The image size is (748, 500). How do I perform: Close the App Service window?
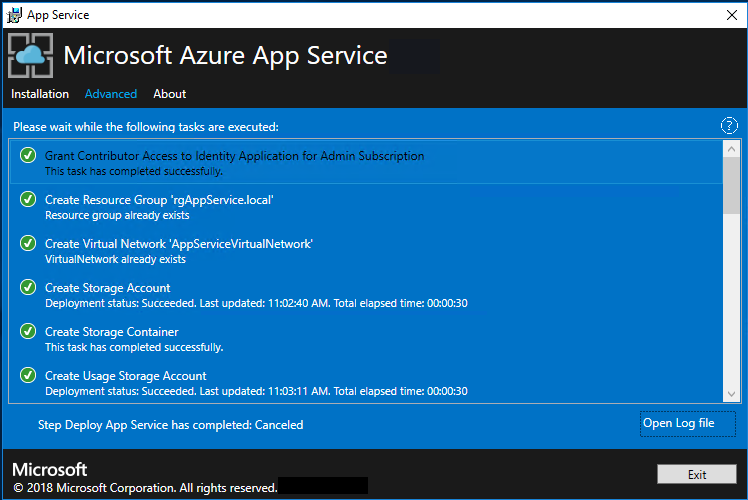[732, 15]
